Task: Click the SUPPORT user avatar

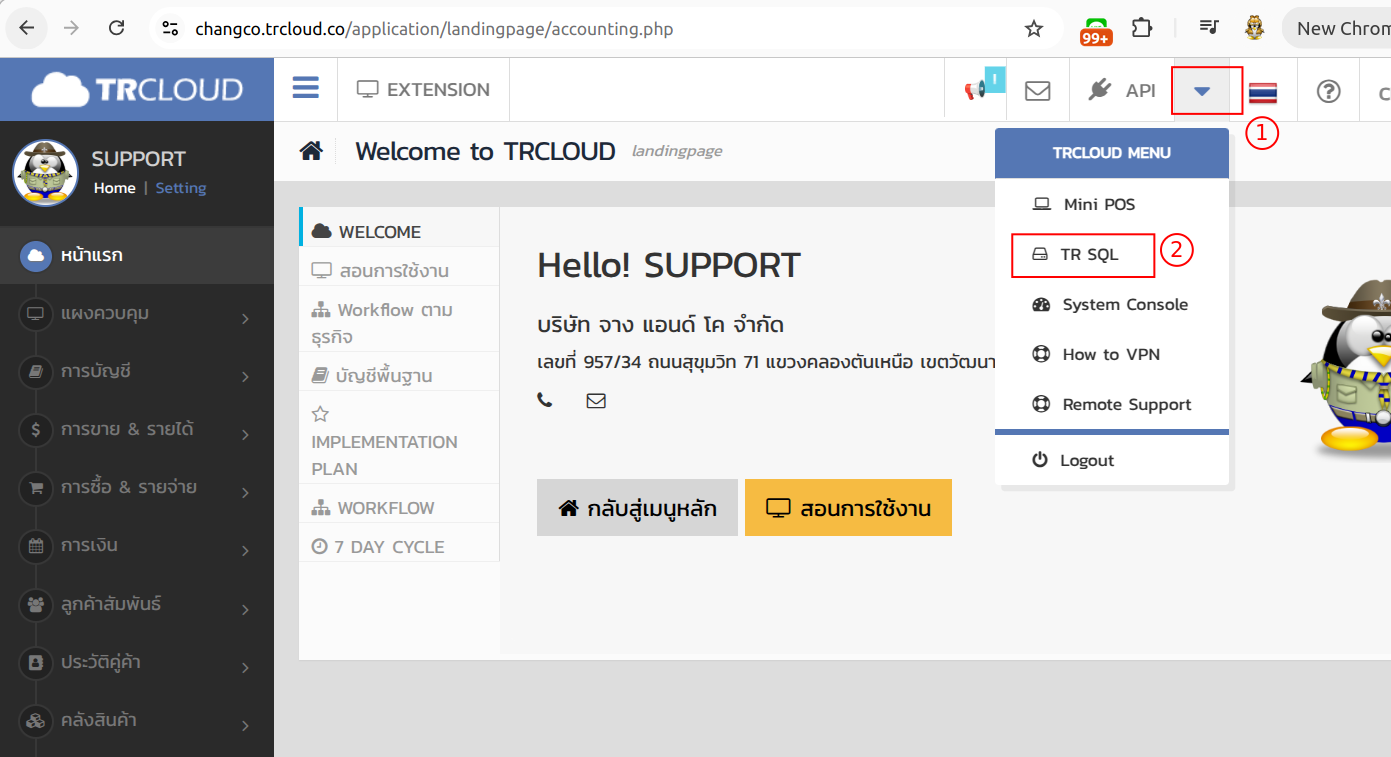Action: (x=45, y=173)
